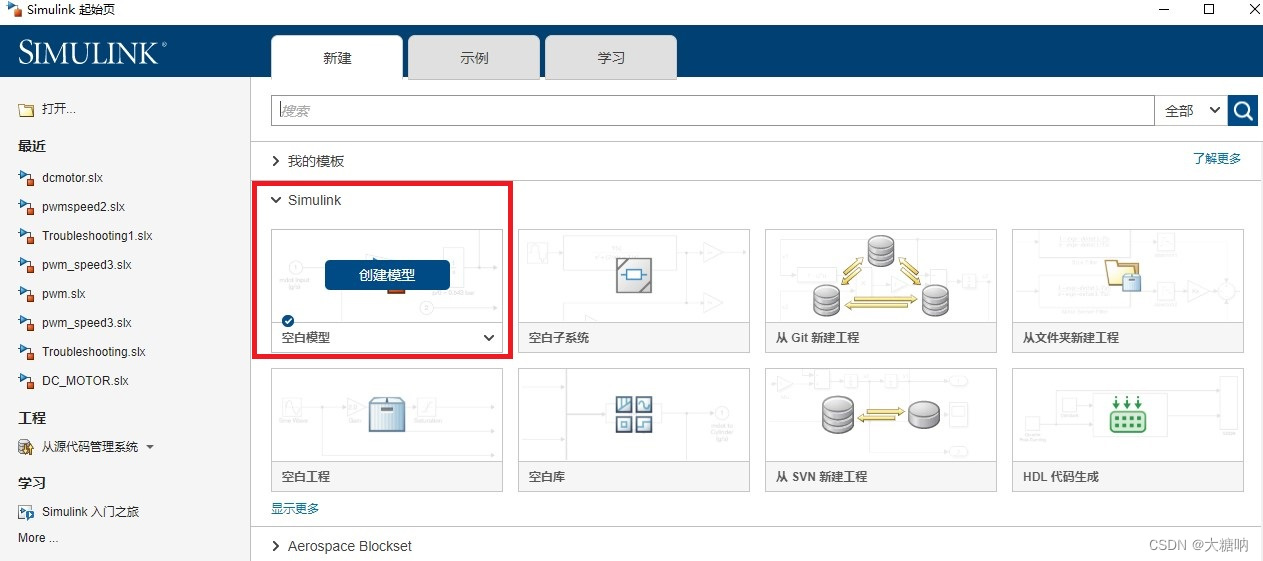Click the 打开... link
Image resolution: width=1263 pixels, height=561 pixels.
(x=58, y=109)
